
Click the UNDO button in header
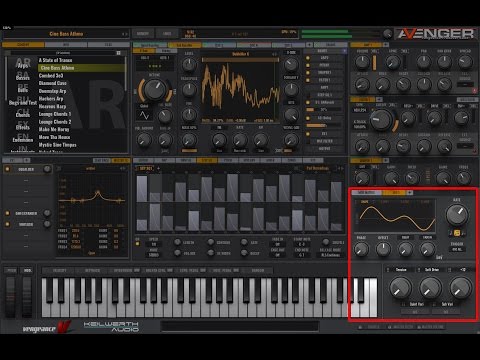tap(167, 34)
